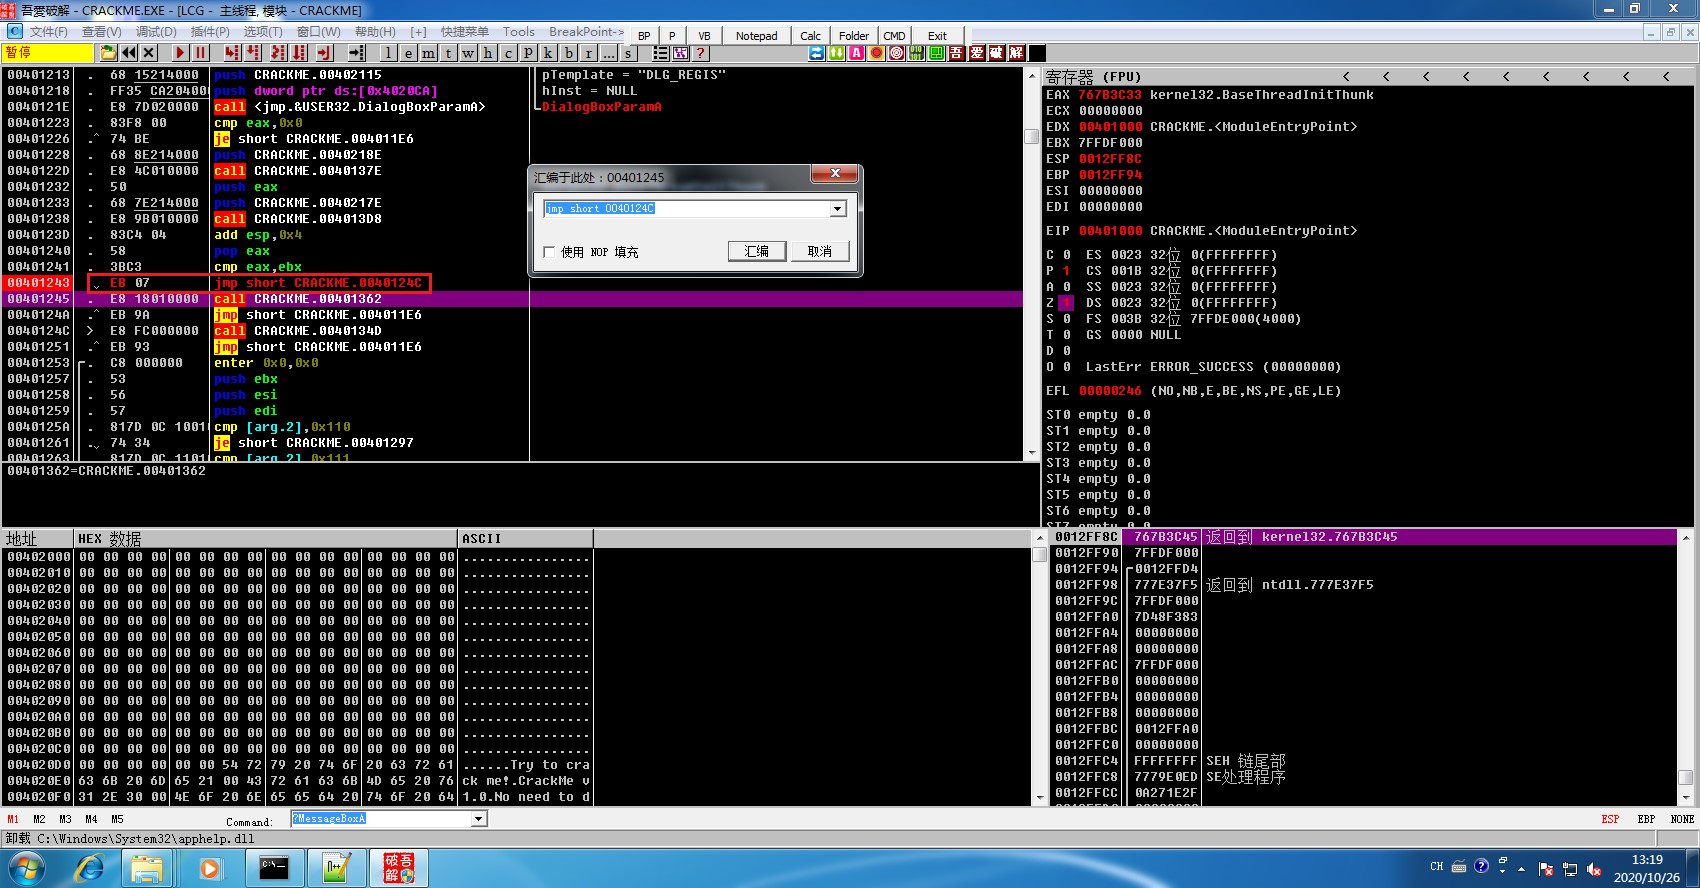Open the 文件(F) menu
1700x888 pixels.
(48, 32)
